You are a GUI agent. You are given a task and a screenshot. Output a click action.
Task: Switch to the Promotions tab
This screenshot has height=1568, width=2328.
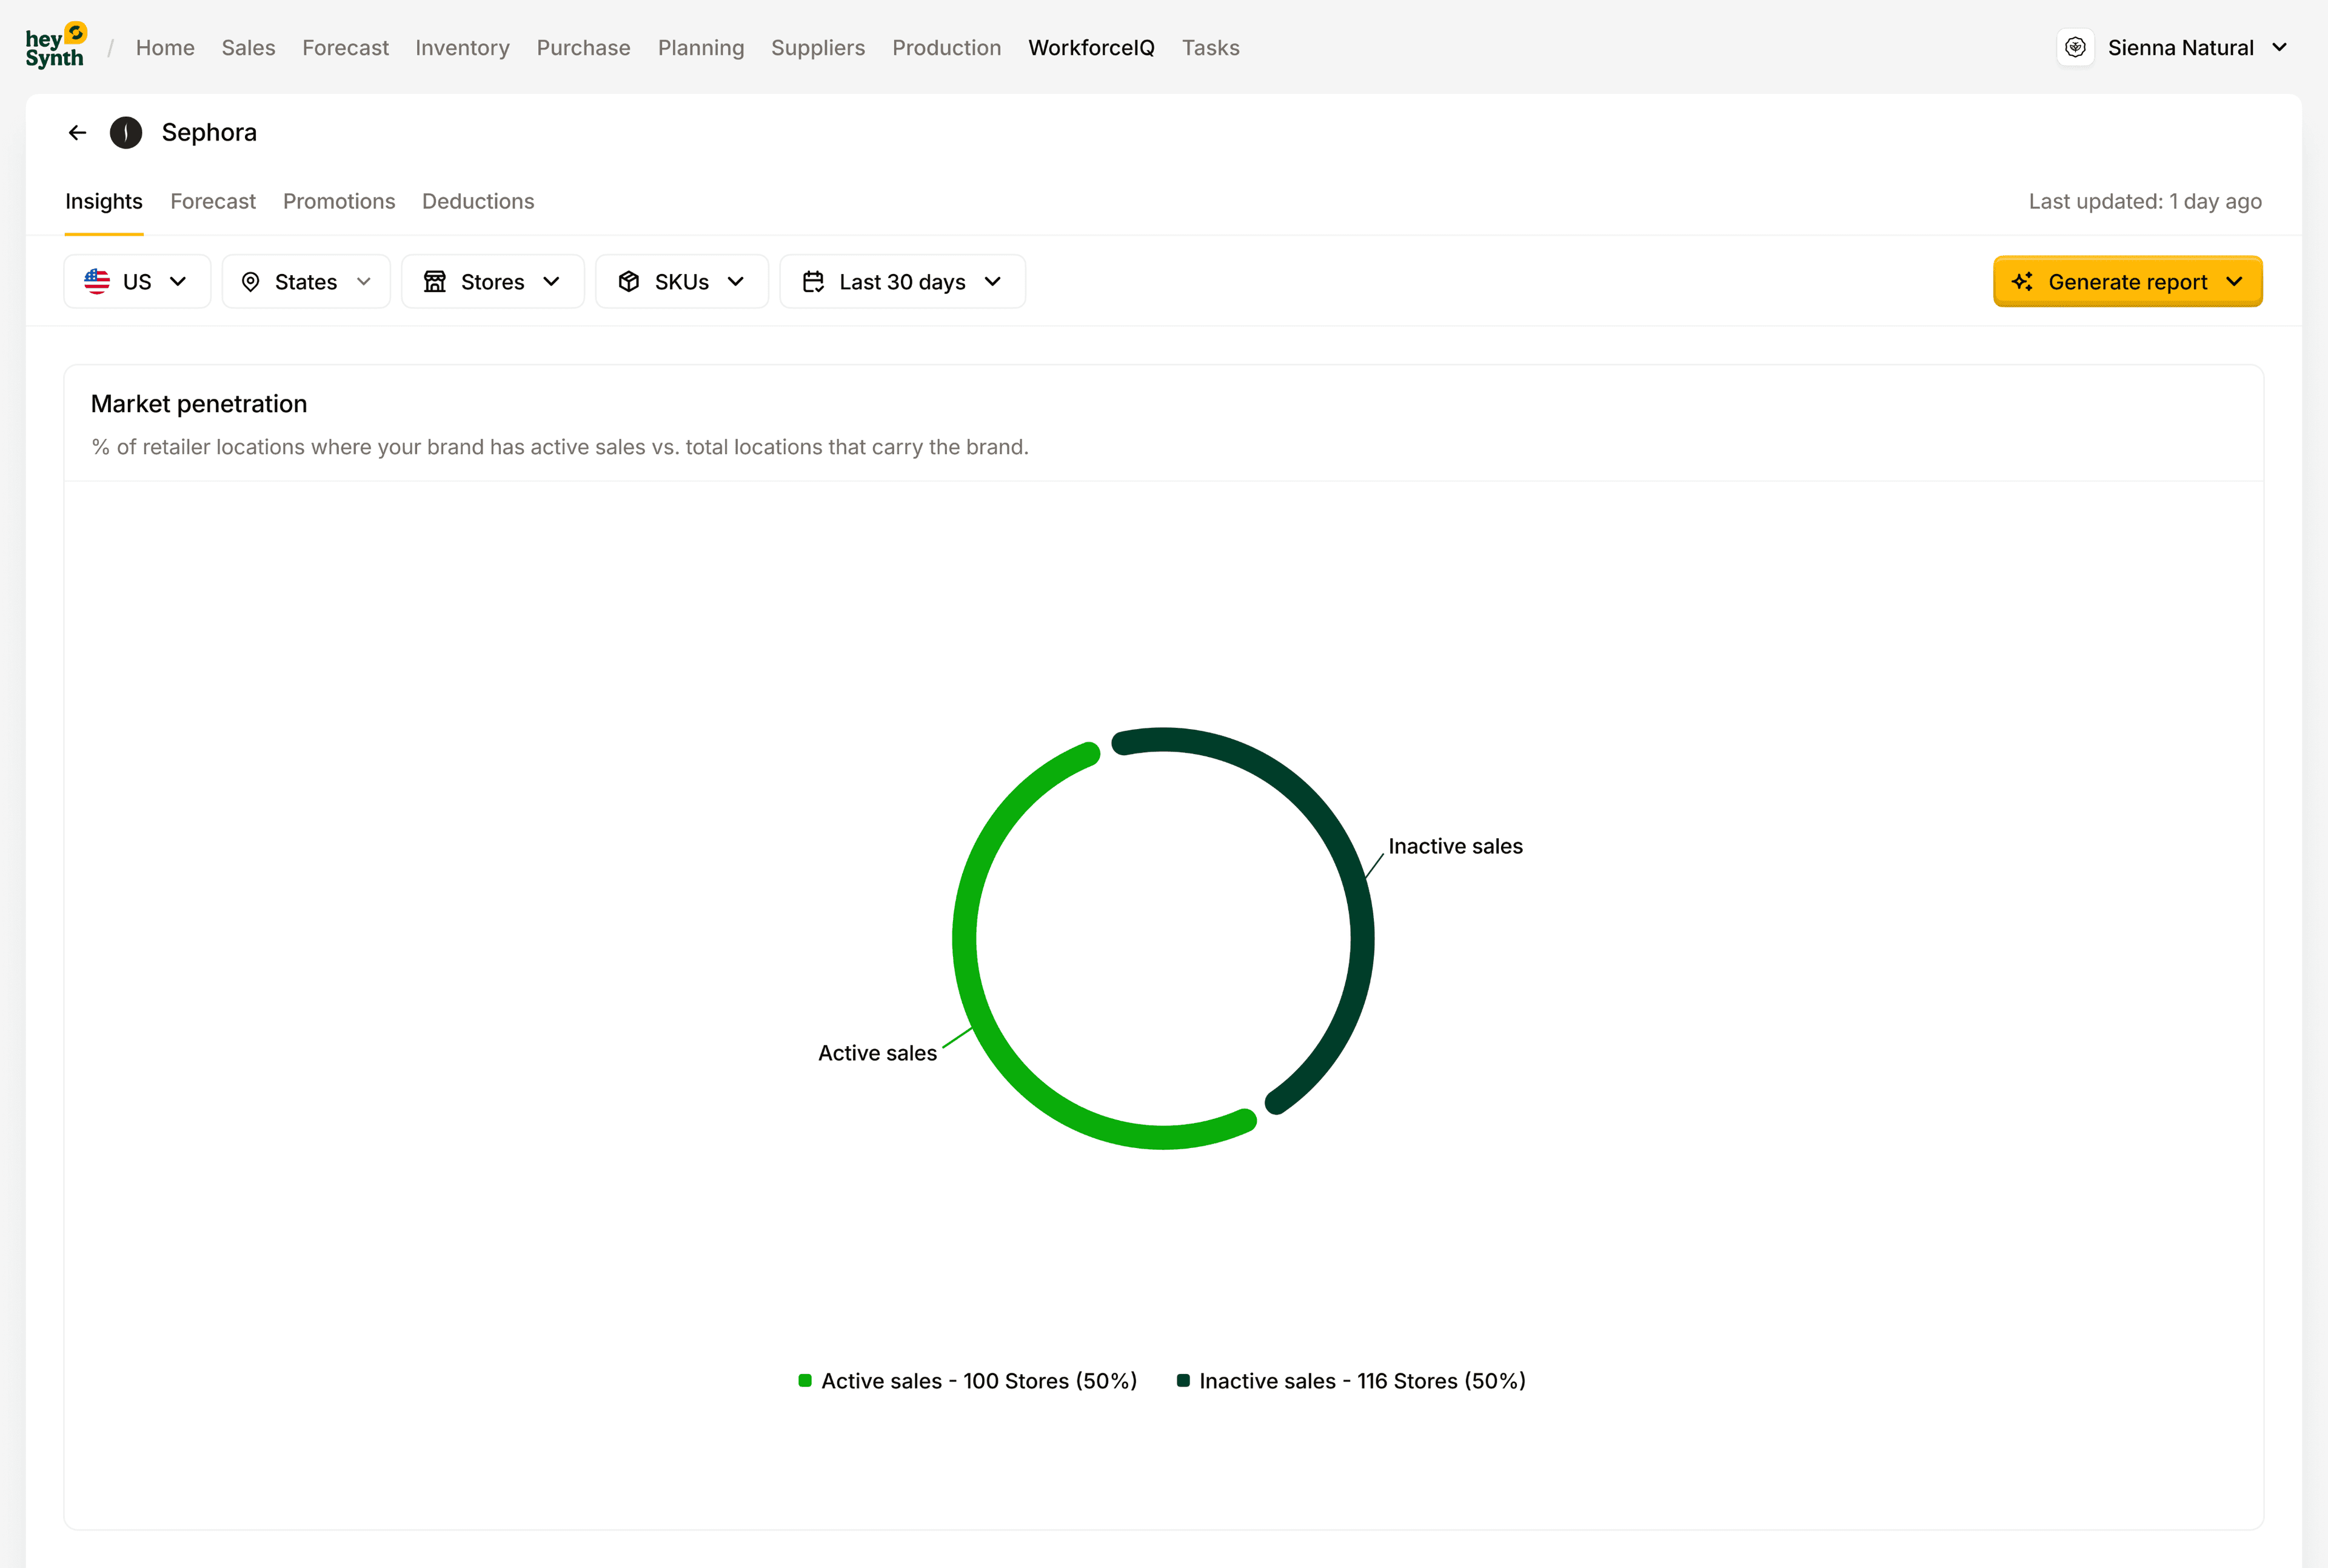[339, 201]
